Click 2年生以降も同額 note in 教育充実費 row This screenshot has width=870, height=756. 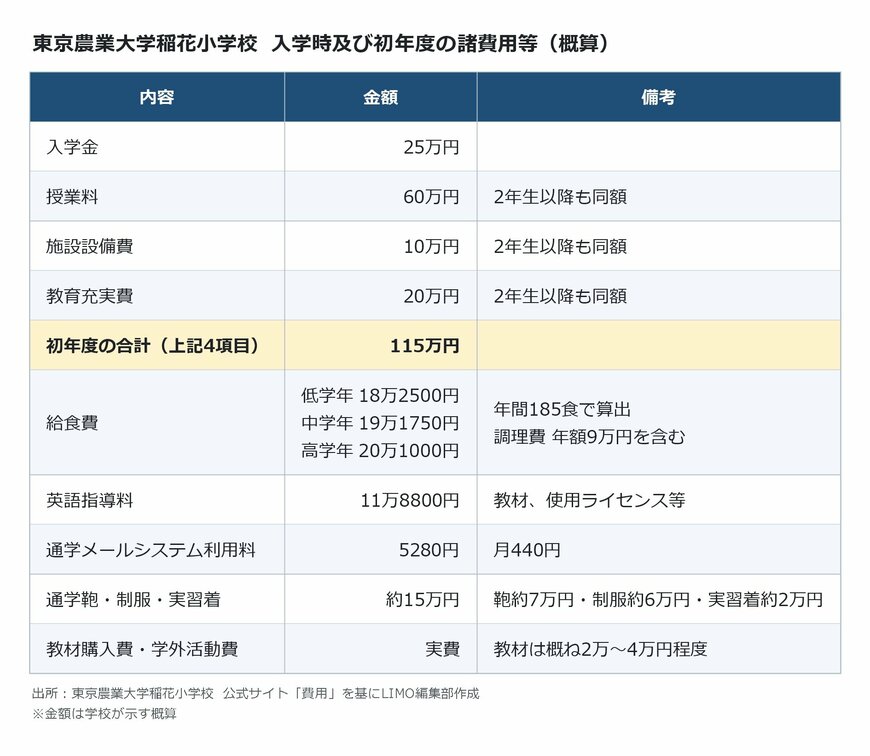tap(560, 296)
